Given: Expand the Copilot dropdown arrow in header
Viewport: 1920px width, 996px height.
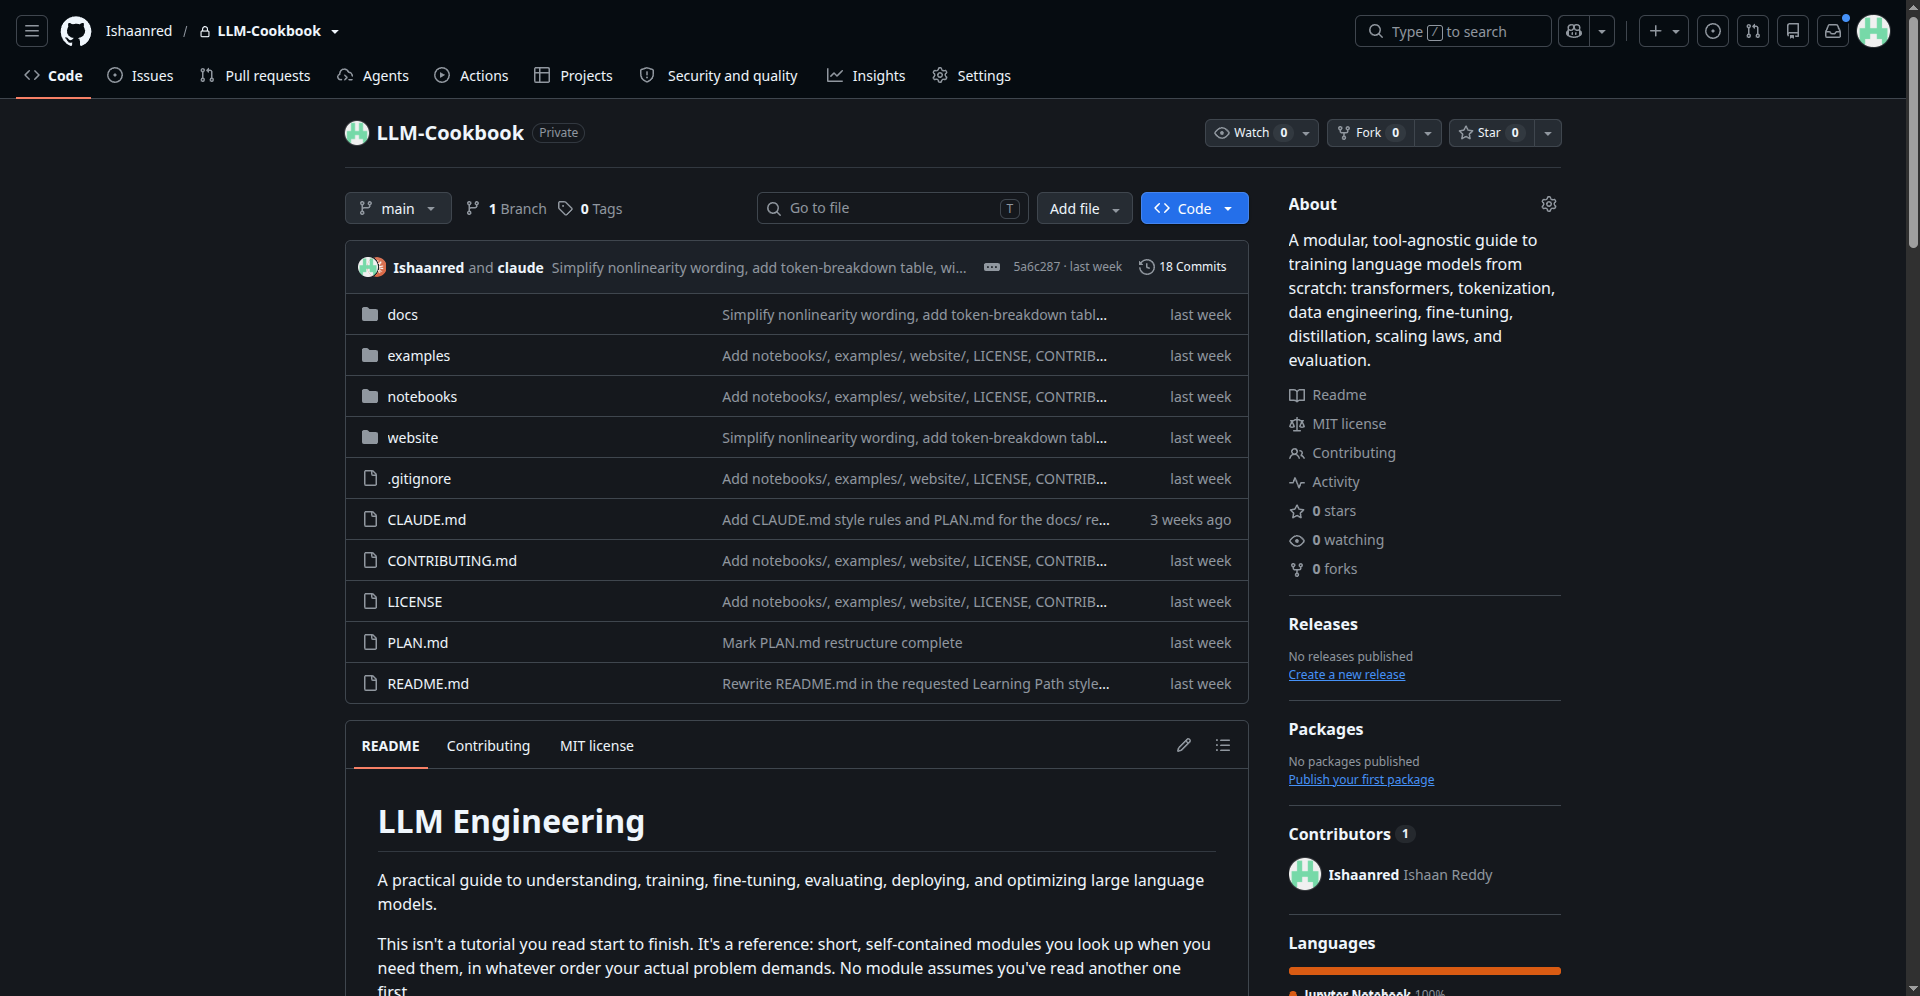Looking at the screenshot, I should point(1602,31).
